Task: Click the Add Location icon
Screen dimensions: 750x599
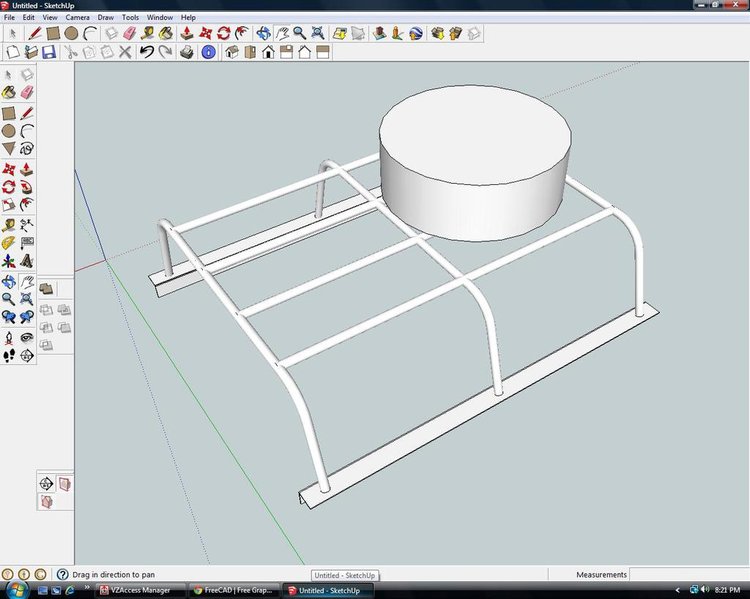Action: [x=340, y=33]
